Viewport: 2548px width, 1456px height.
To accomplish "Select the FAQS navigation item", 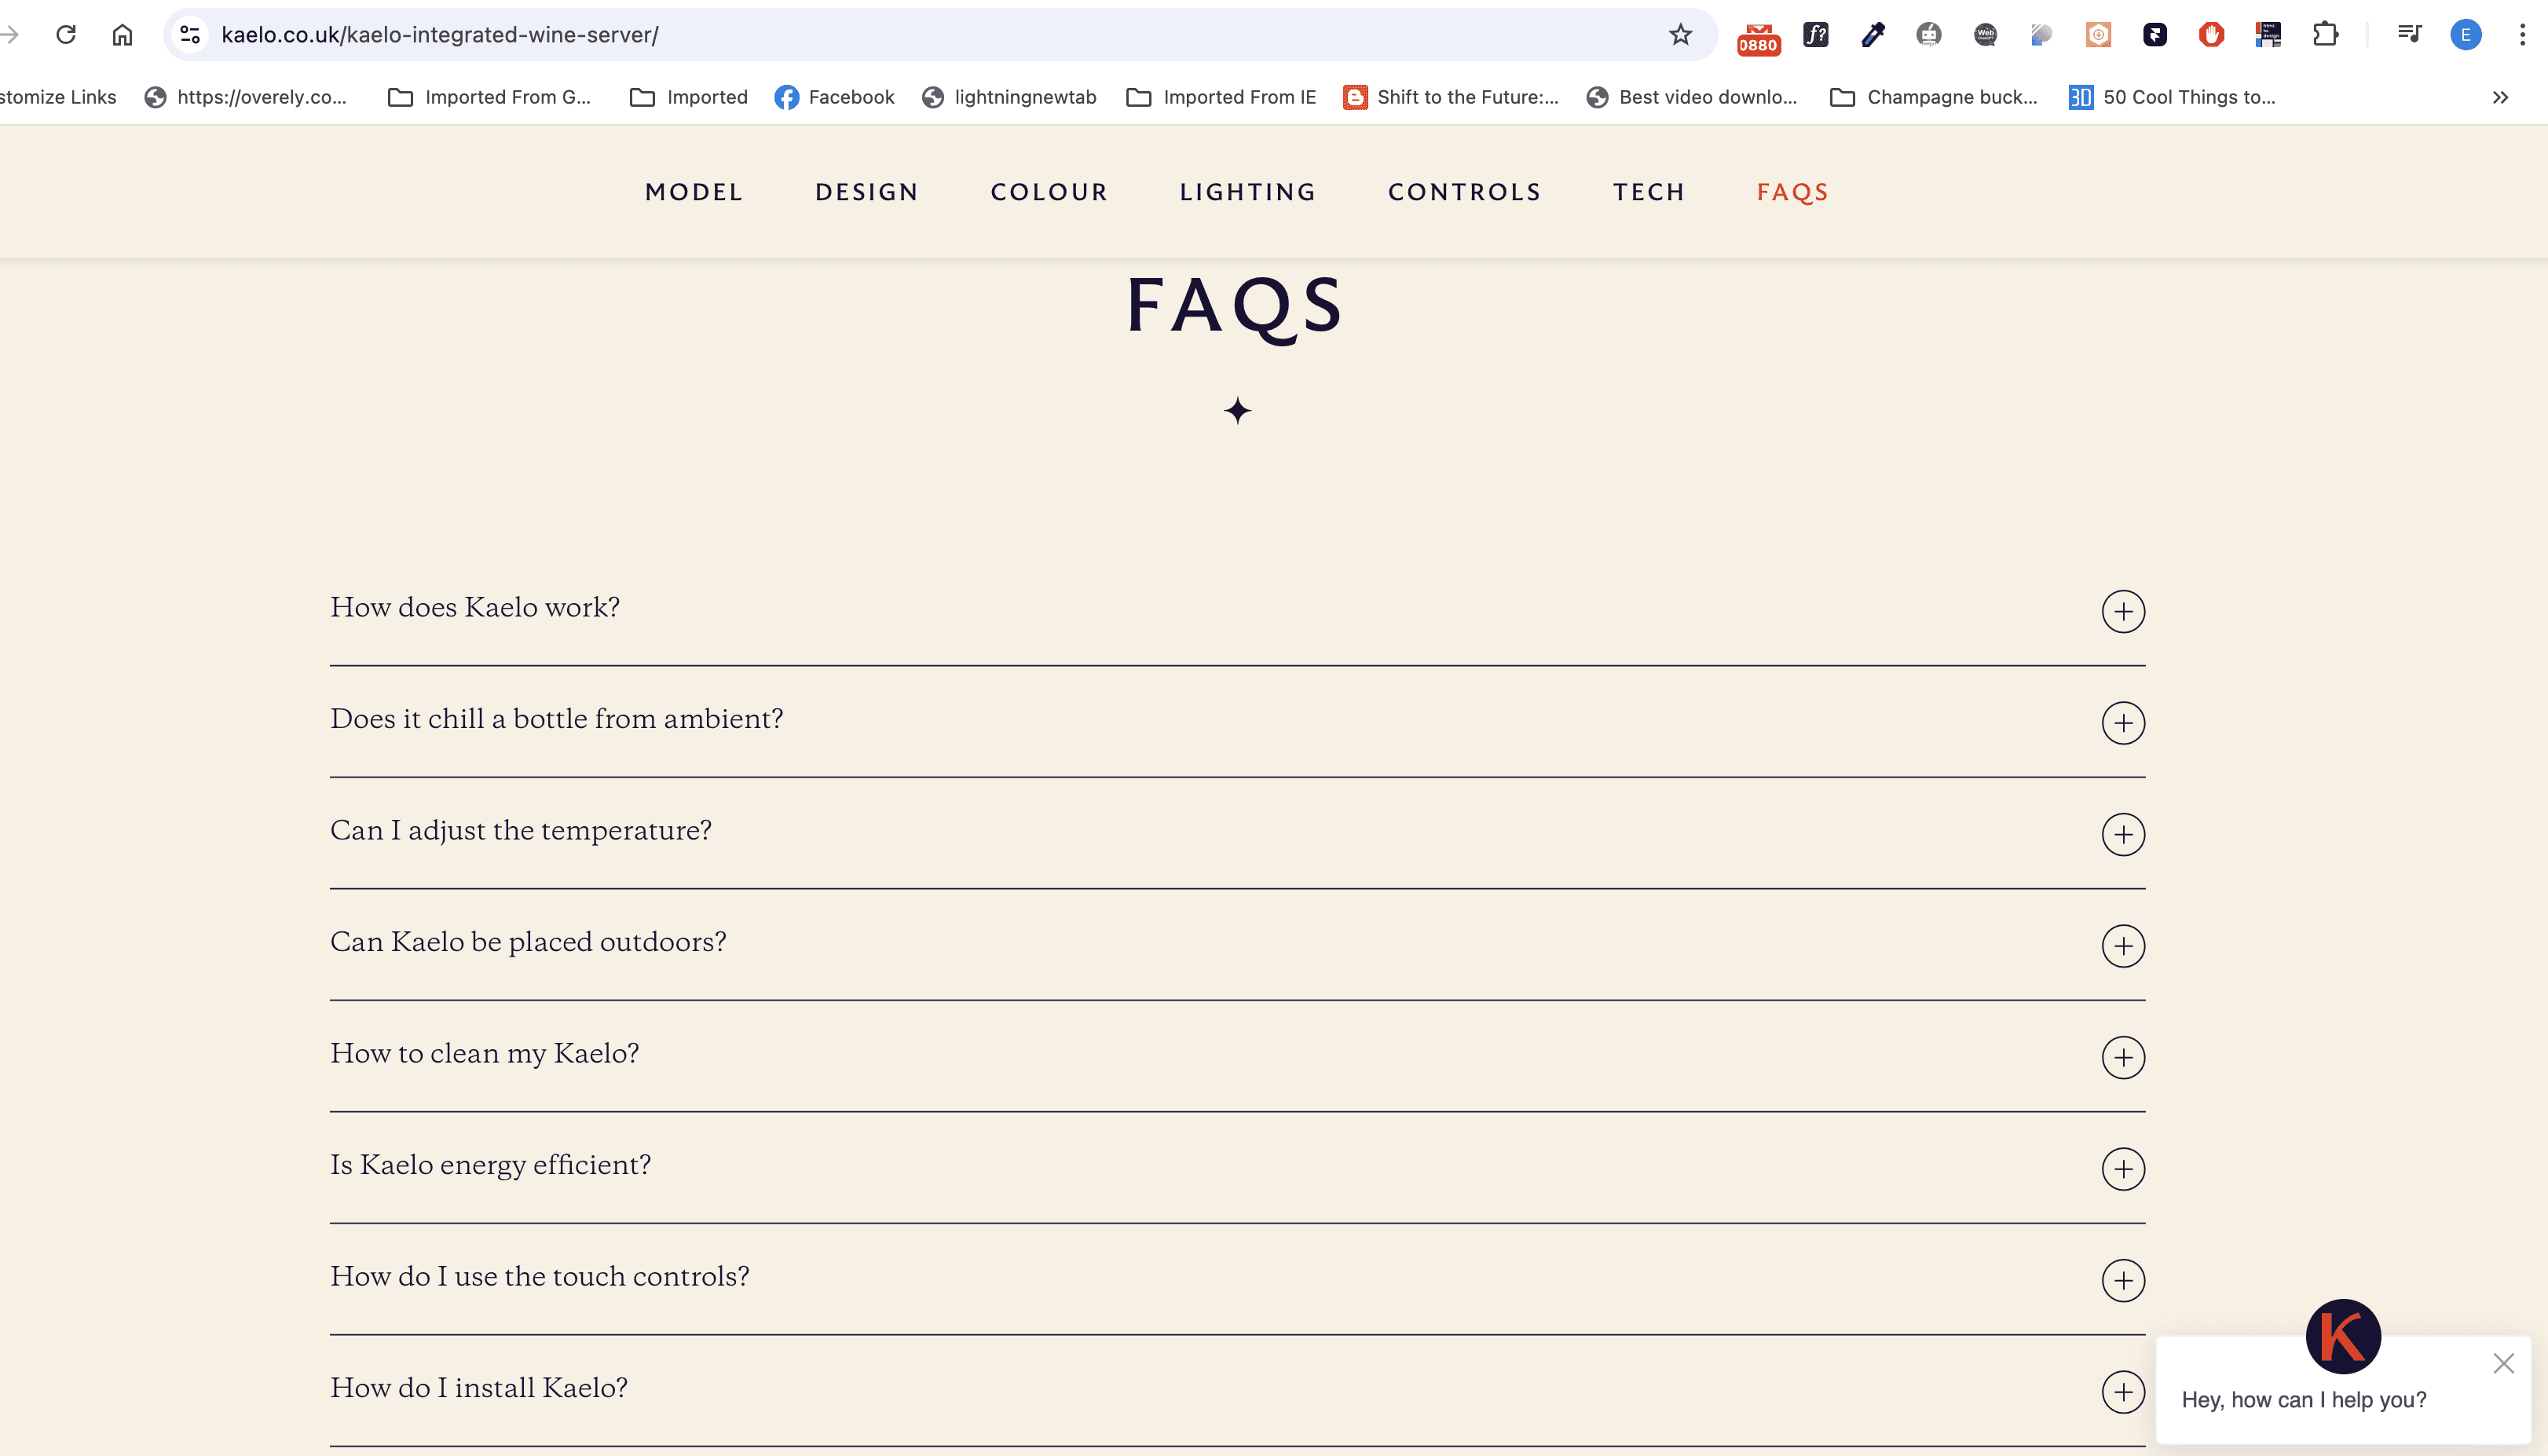I will [x=1792, y=192].
